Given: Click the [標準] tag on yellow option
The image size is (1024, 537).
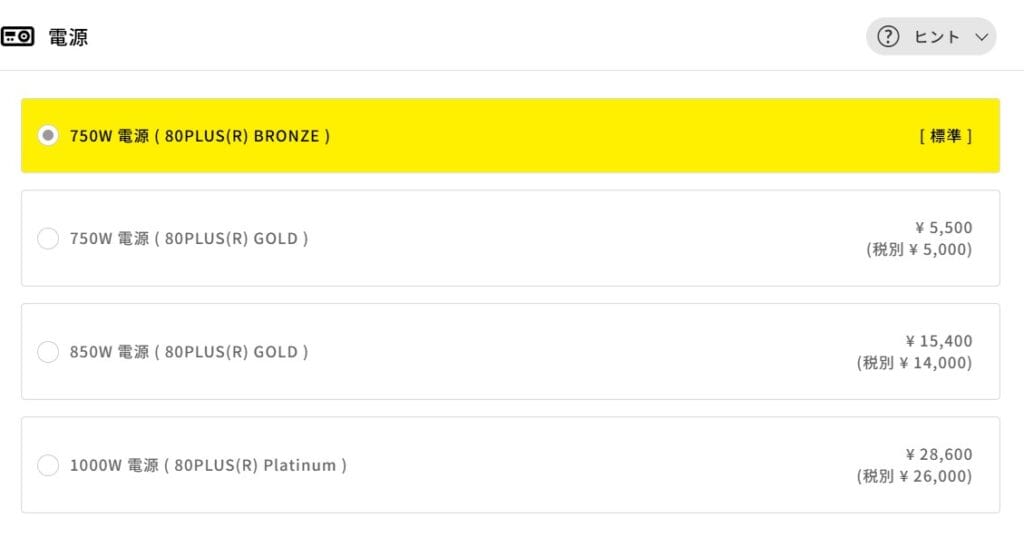Looking at the screenshot, I should click(945, 136).
